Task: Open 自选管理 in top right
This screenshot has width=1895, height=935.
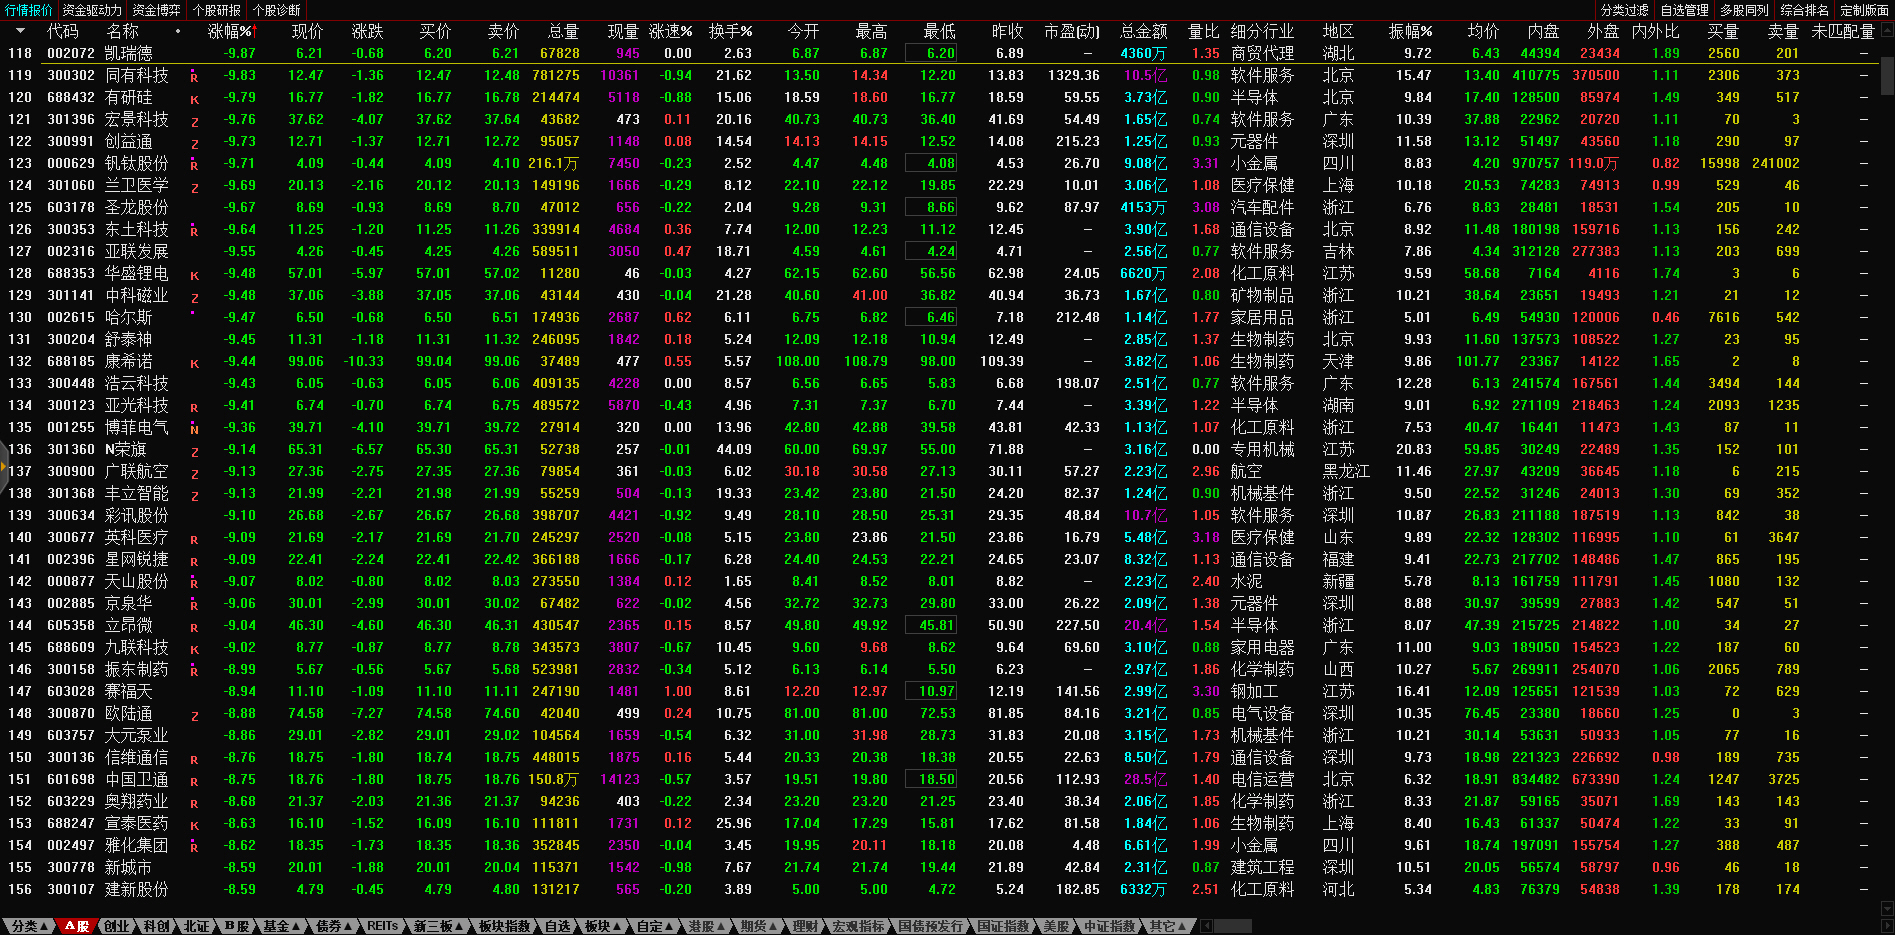Action: pos(1684,10)
